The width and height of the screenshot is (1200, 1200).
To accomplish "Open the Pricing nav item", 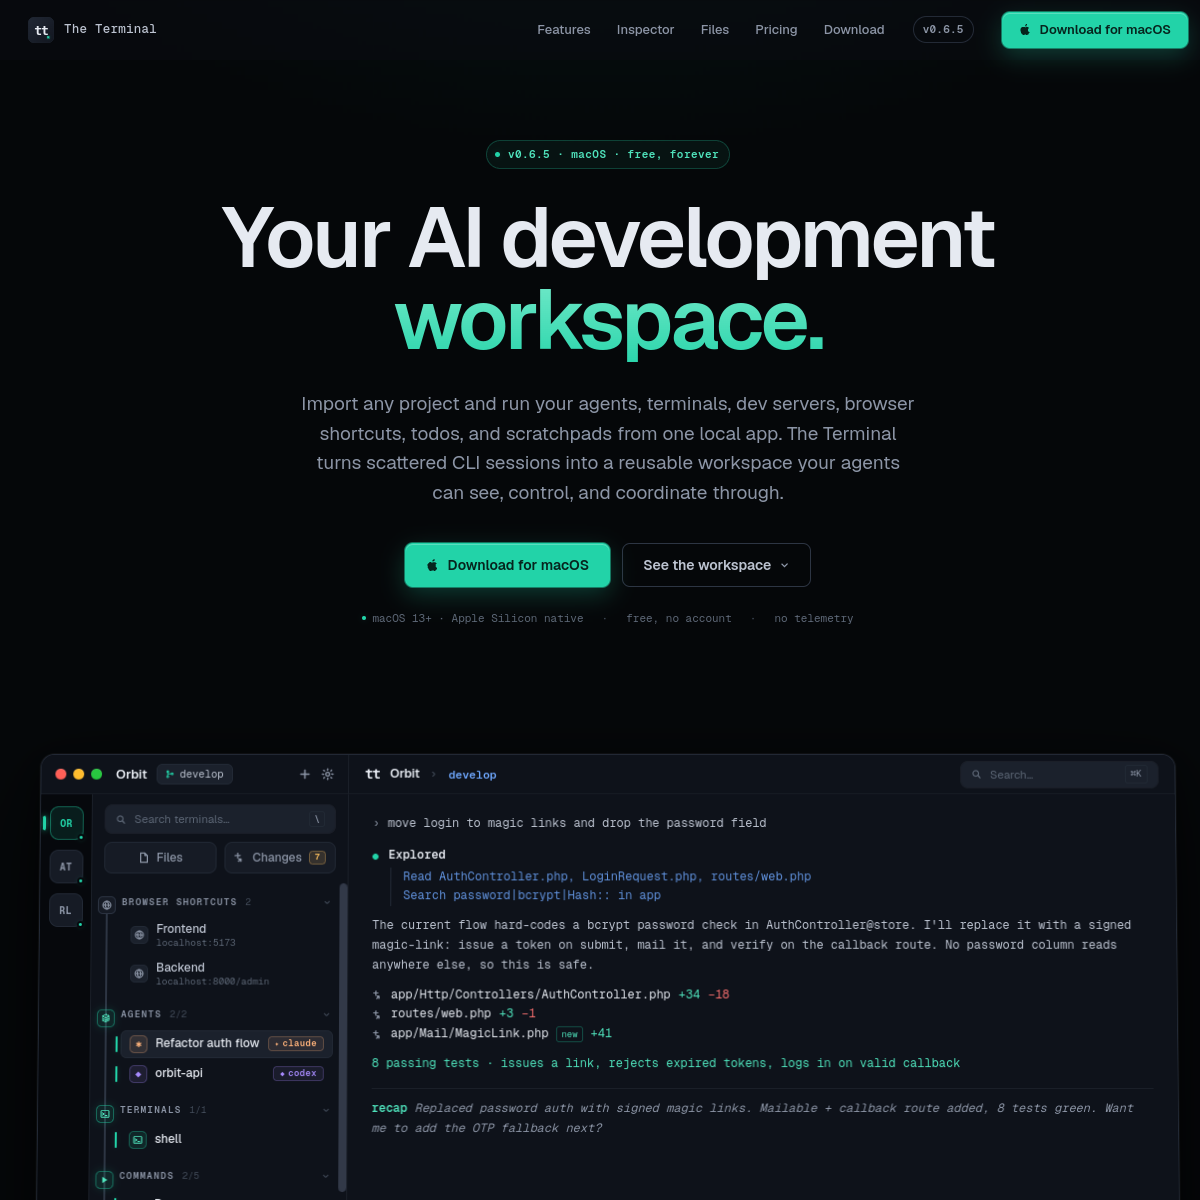I will pyautogui.click(x=776, y=30).
